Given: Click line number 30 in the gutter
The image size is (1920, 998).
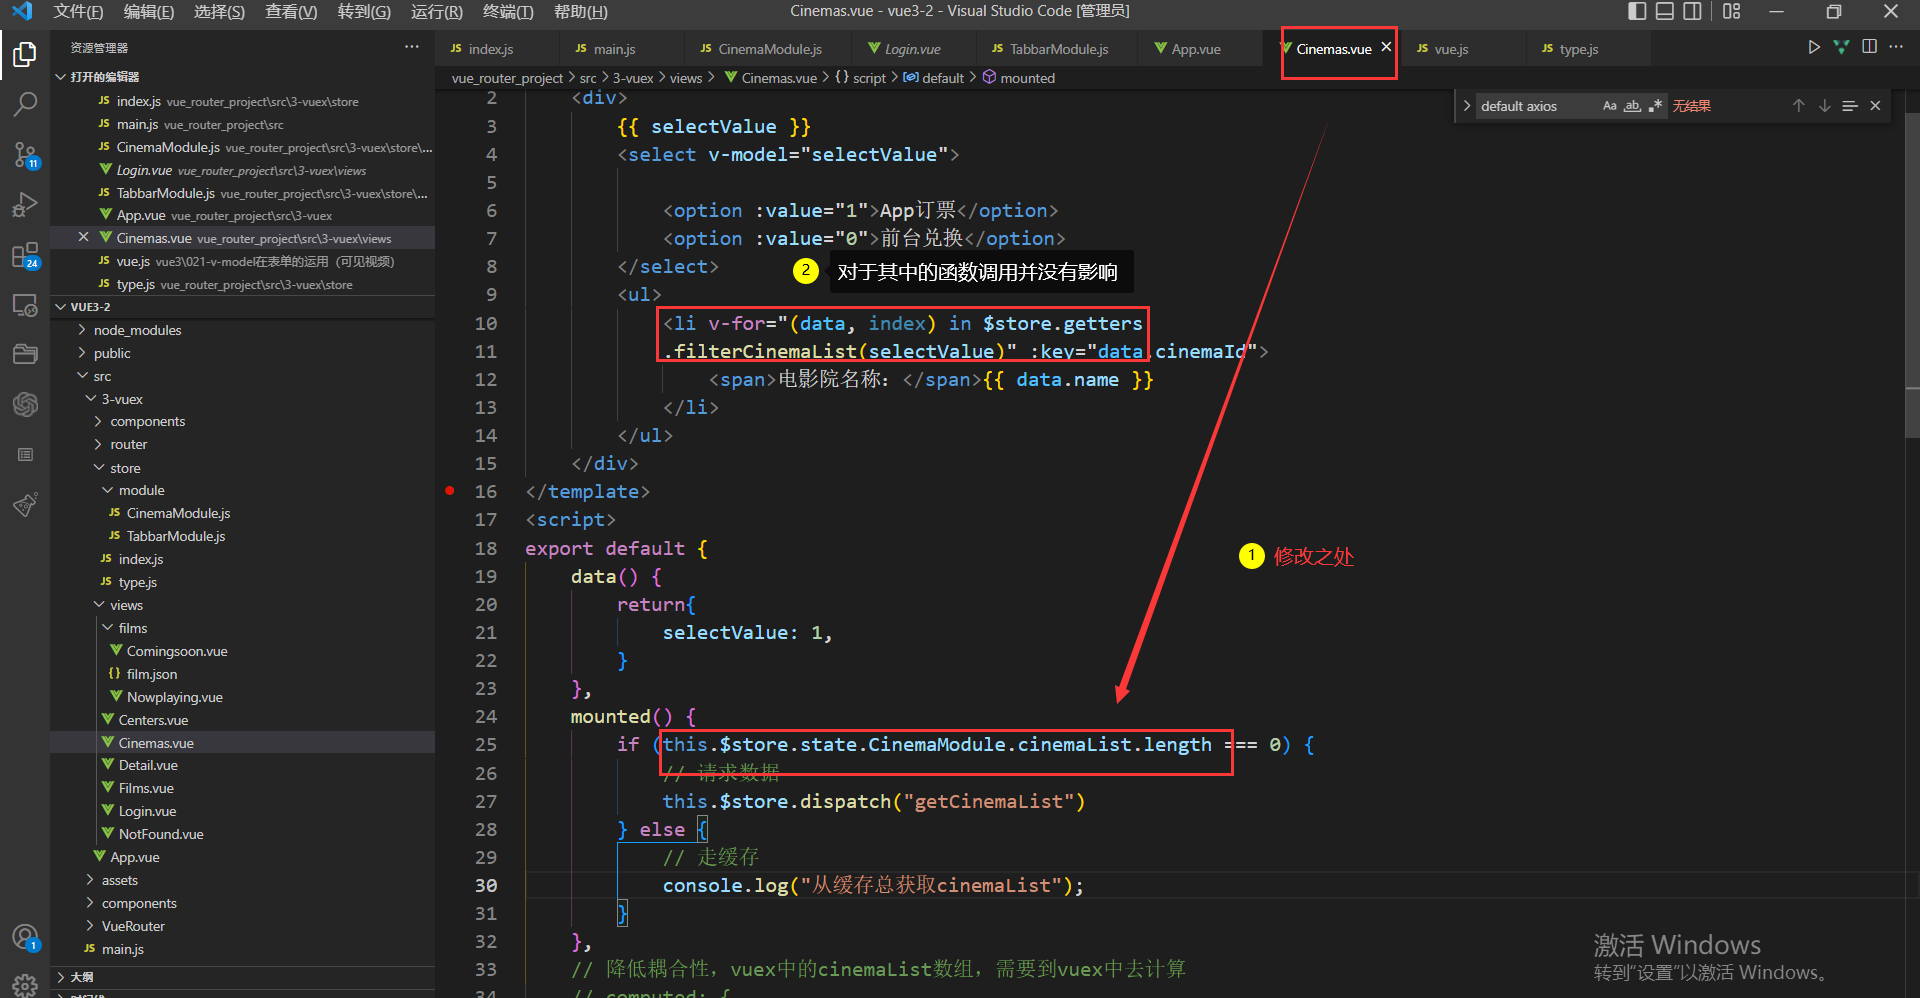Looking at the screenshot, I should (x=486, y=885).
